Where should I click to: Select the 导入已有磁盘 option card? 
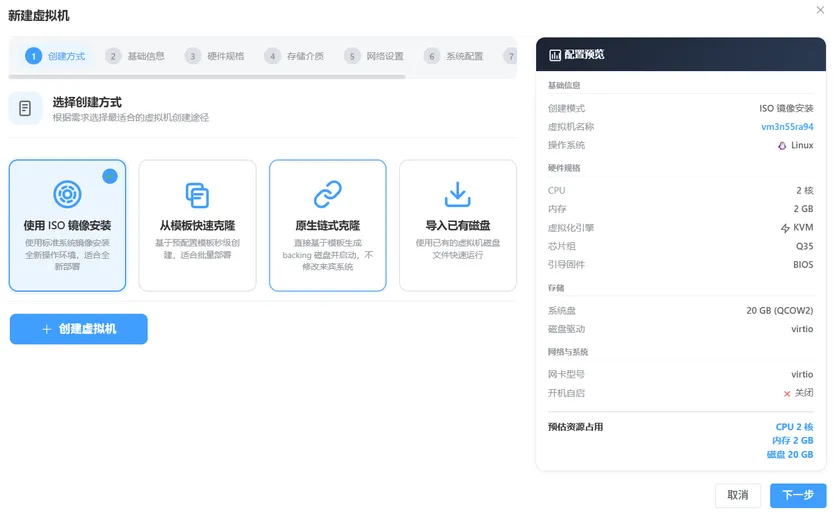pos(458,225)
